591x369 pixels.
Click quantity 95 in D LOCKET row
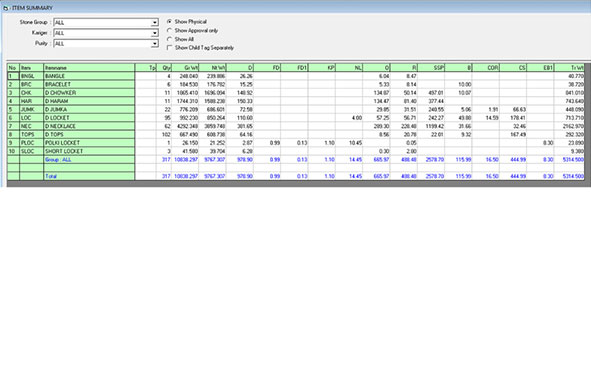click(164, 118)
